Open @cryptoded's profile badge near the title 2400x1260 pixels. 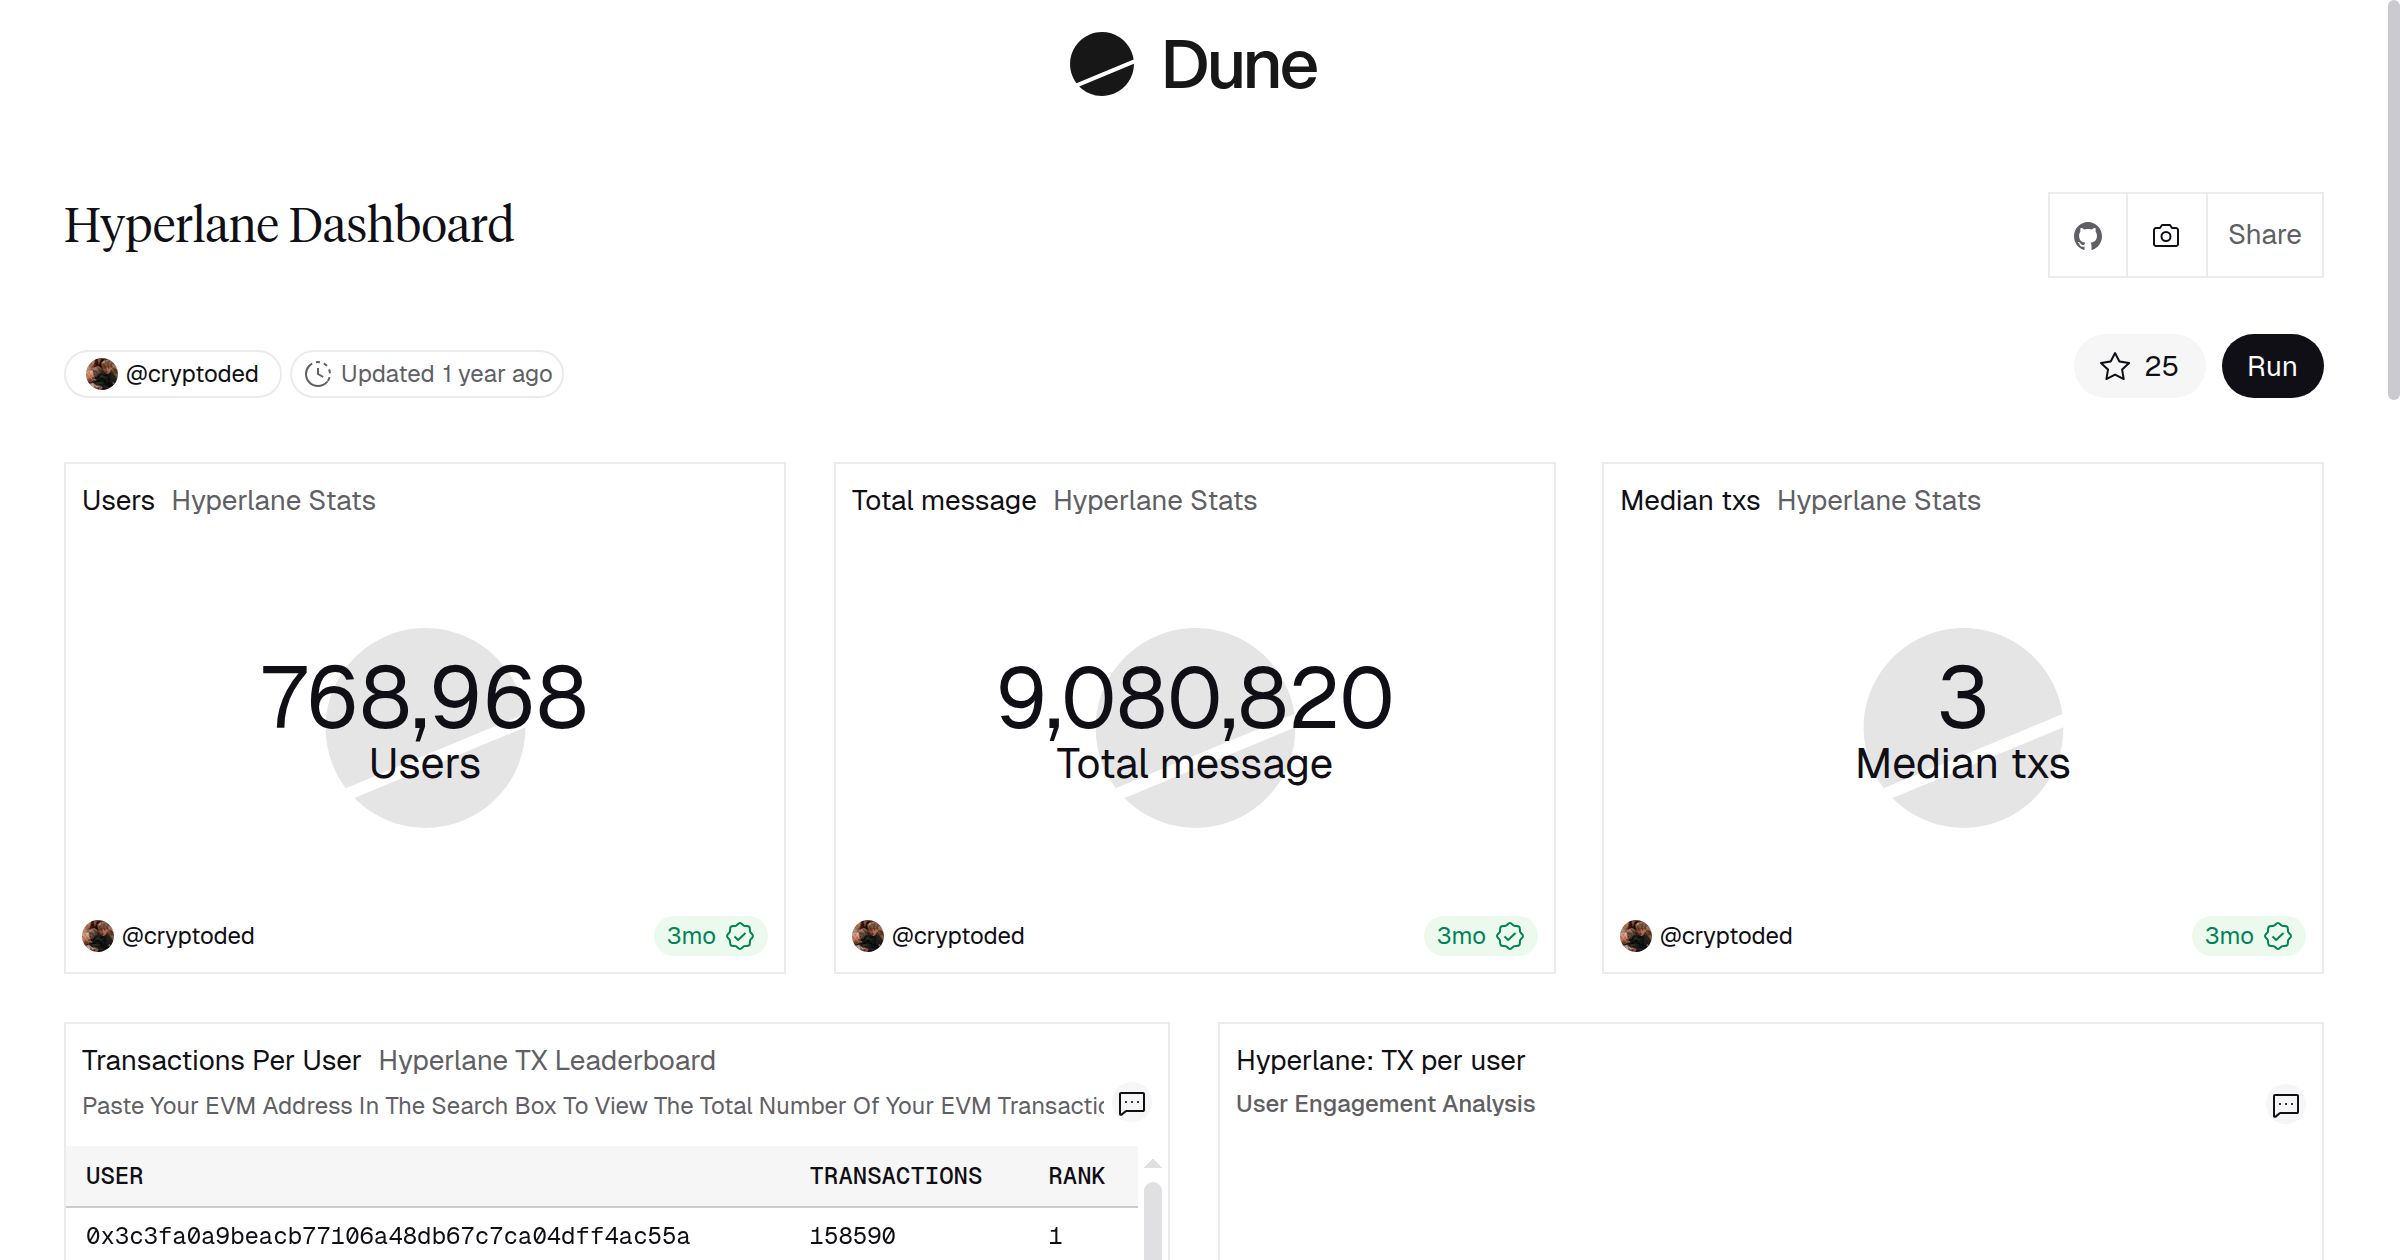(172, 373)
